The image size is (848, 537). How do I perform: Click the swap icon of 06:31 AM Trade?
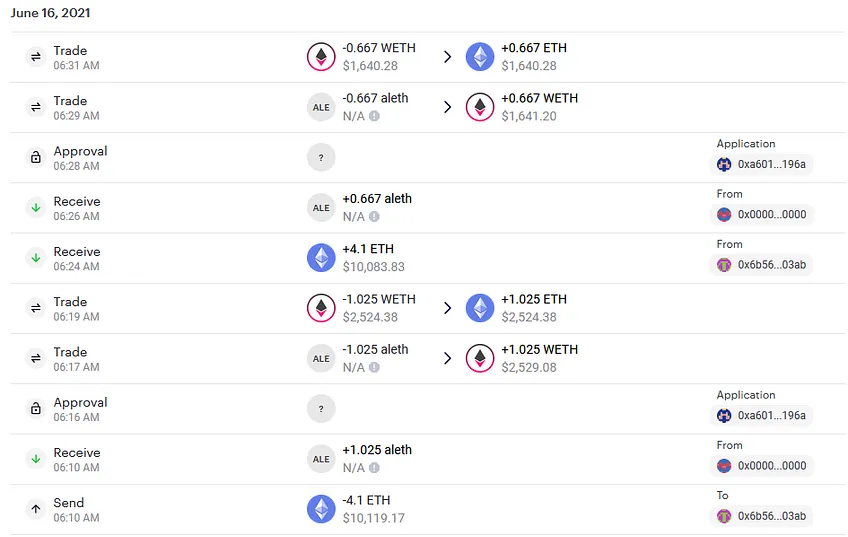(x=36, y=57)
